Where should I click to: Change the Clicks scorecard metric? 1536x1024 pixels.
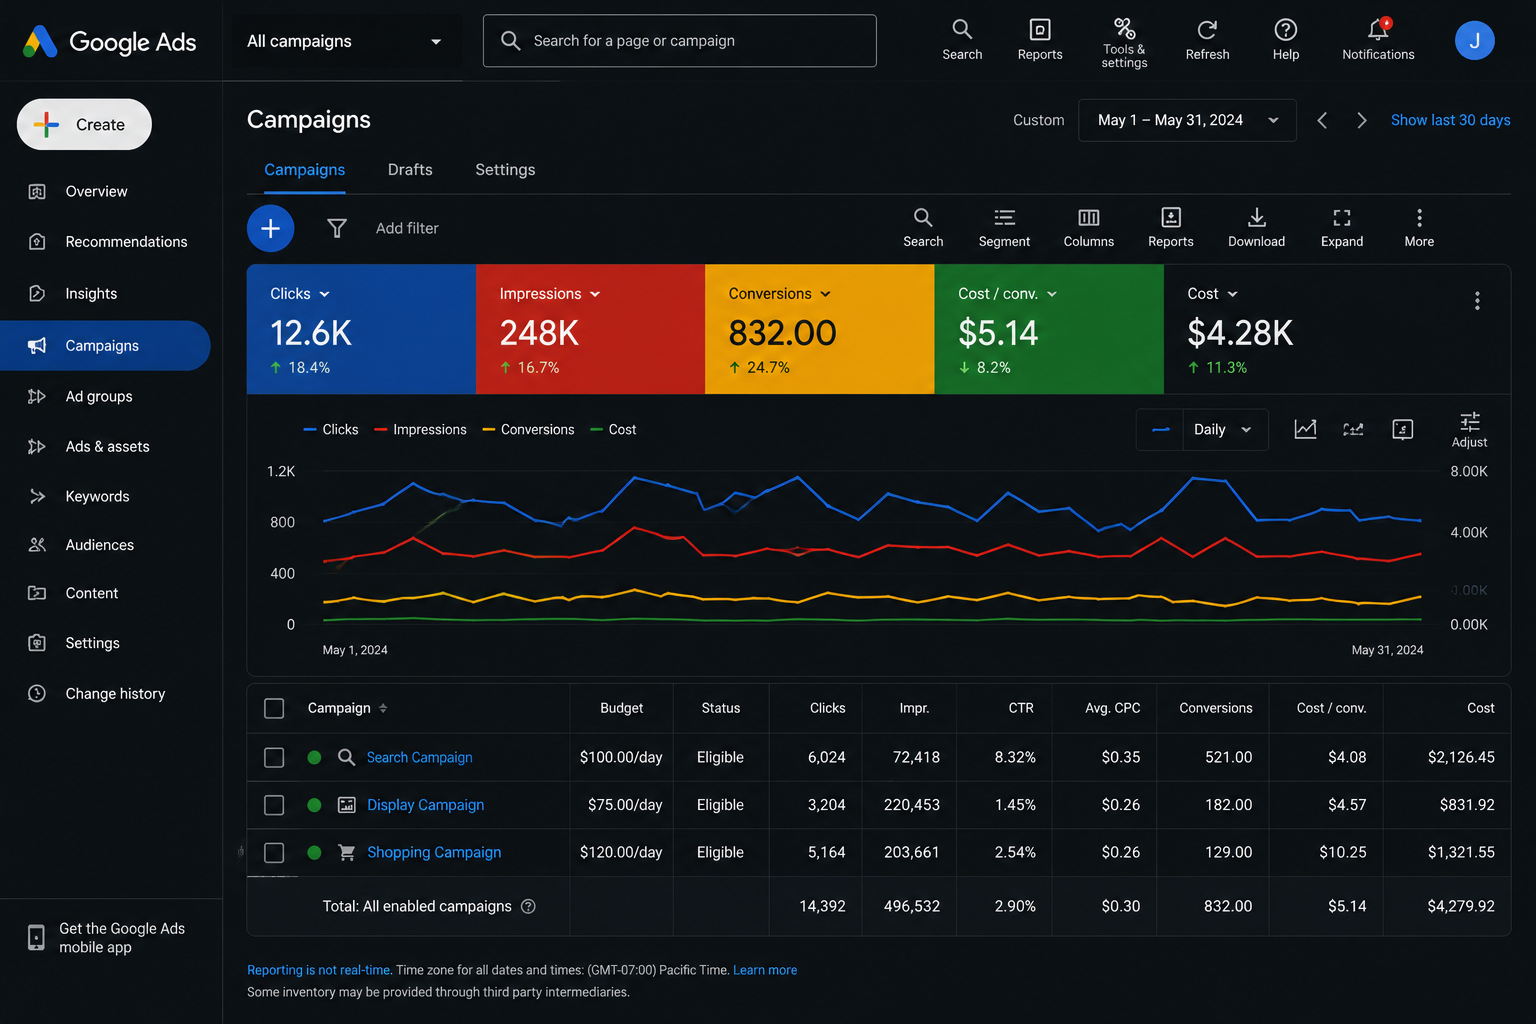pos(300,294)
